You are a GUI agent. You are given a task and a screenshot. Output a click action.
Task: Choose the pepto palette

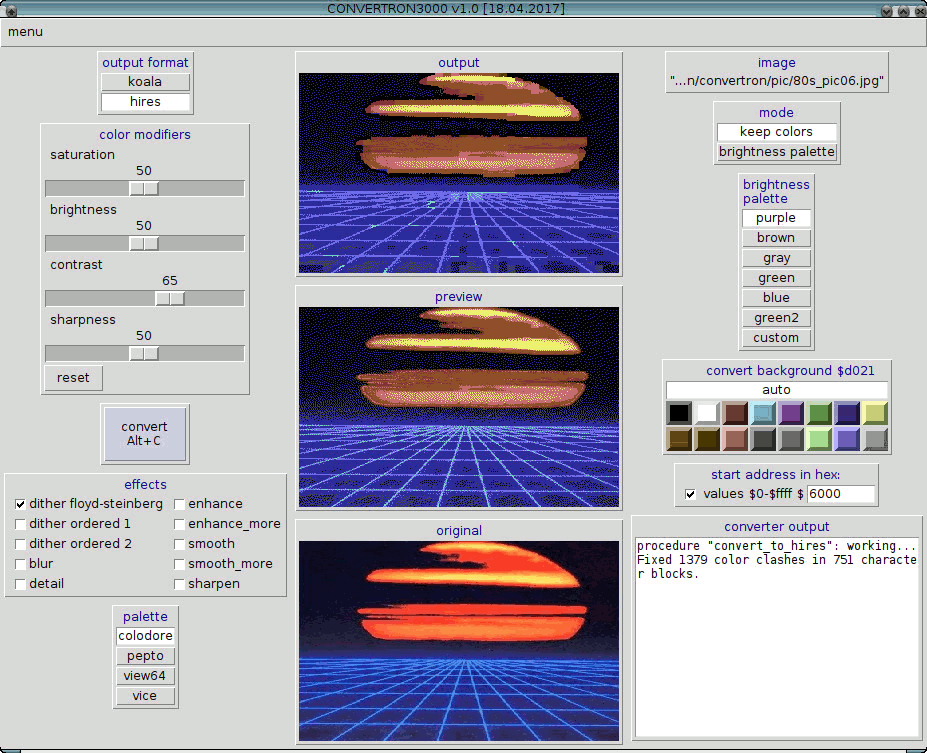coord(145,656)
